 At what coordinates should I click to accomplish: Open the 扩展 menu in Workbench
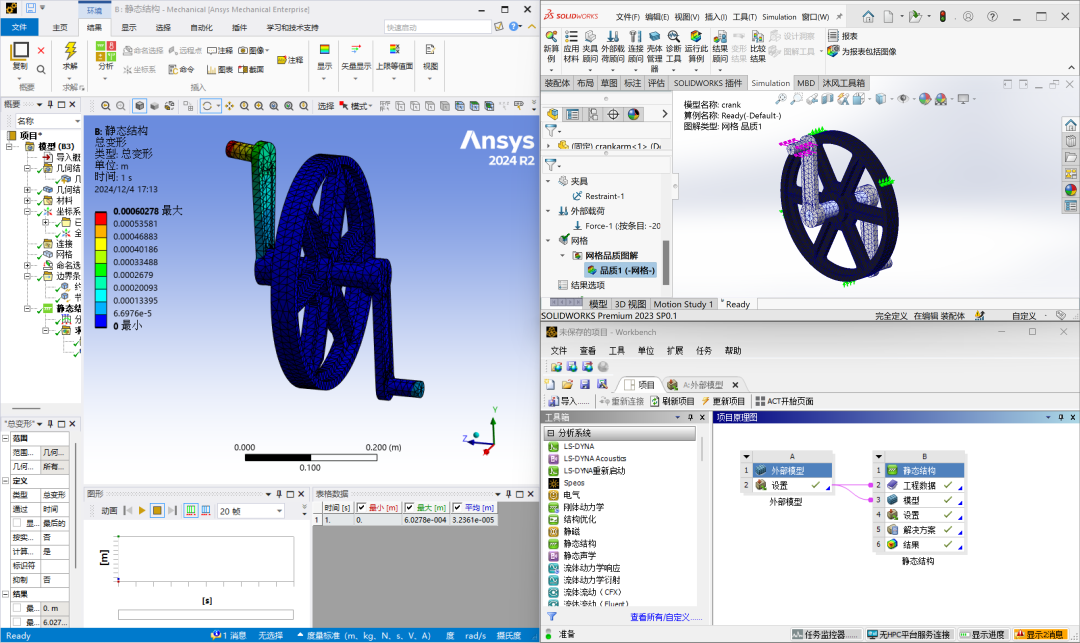point(675,350)
